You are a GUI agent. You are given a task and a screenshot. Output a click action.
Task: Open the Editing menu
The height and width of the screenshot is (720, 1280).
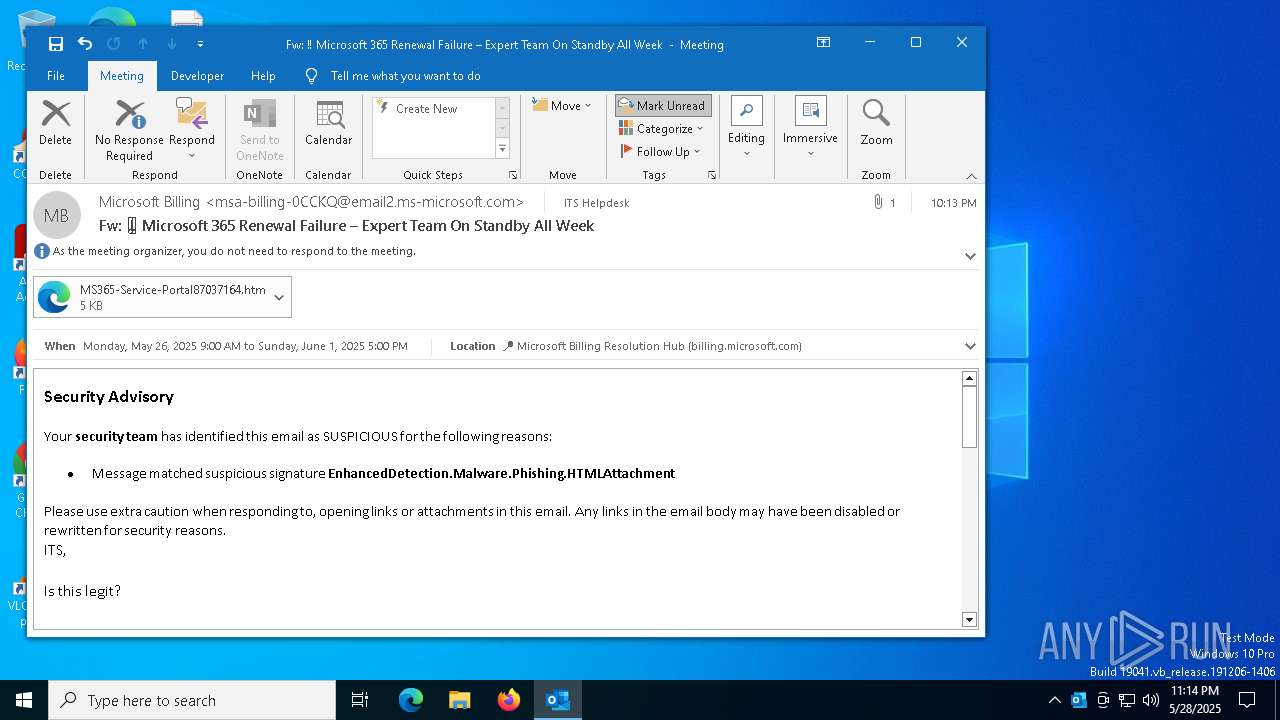click(746, 126)
